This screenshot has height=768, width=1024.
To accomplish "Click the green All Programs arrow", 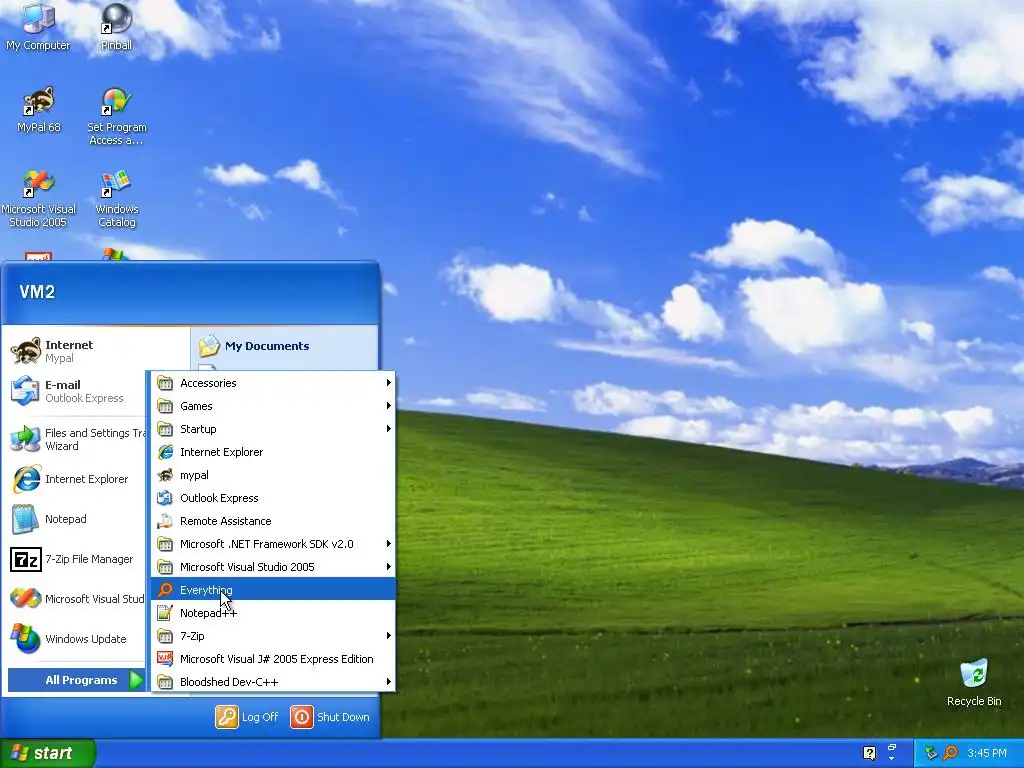I will click(x=136, y=680).
